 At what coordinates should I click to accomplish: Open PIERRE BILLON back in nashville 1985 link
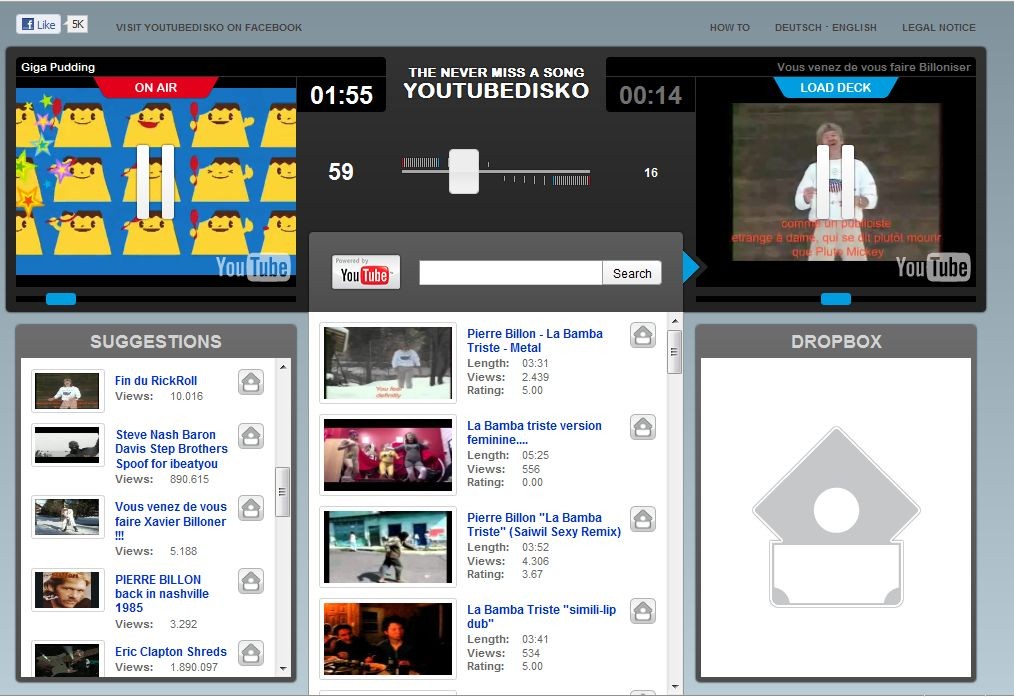[x=162, y=594]
